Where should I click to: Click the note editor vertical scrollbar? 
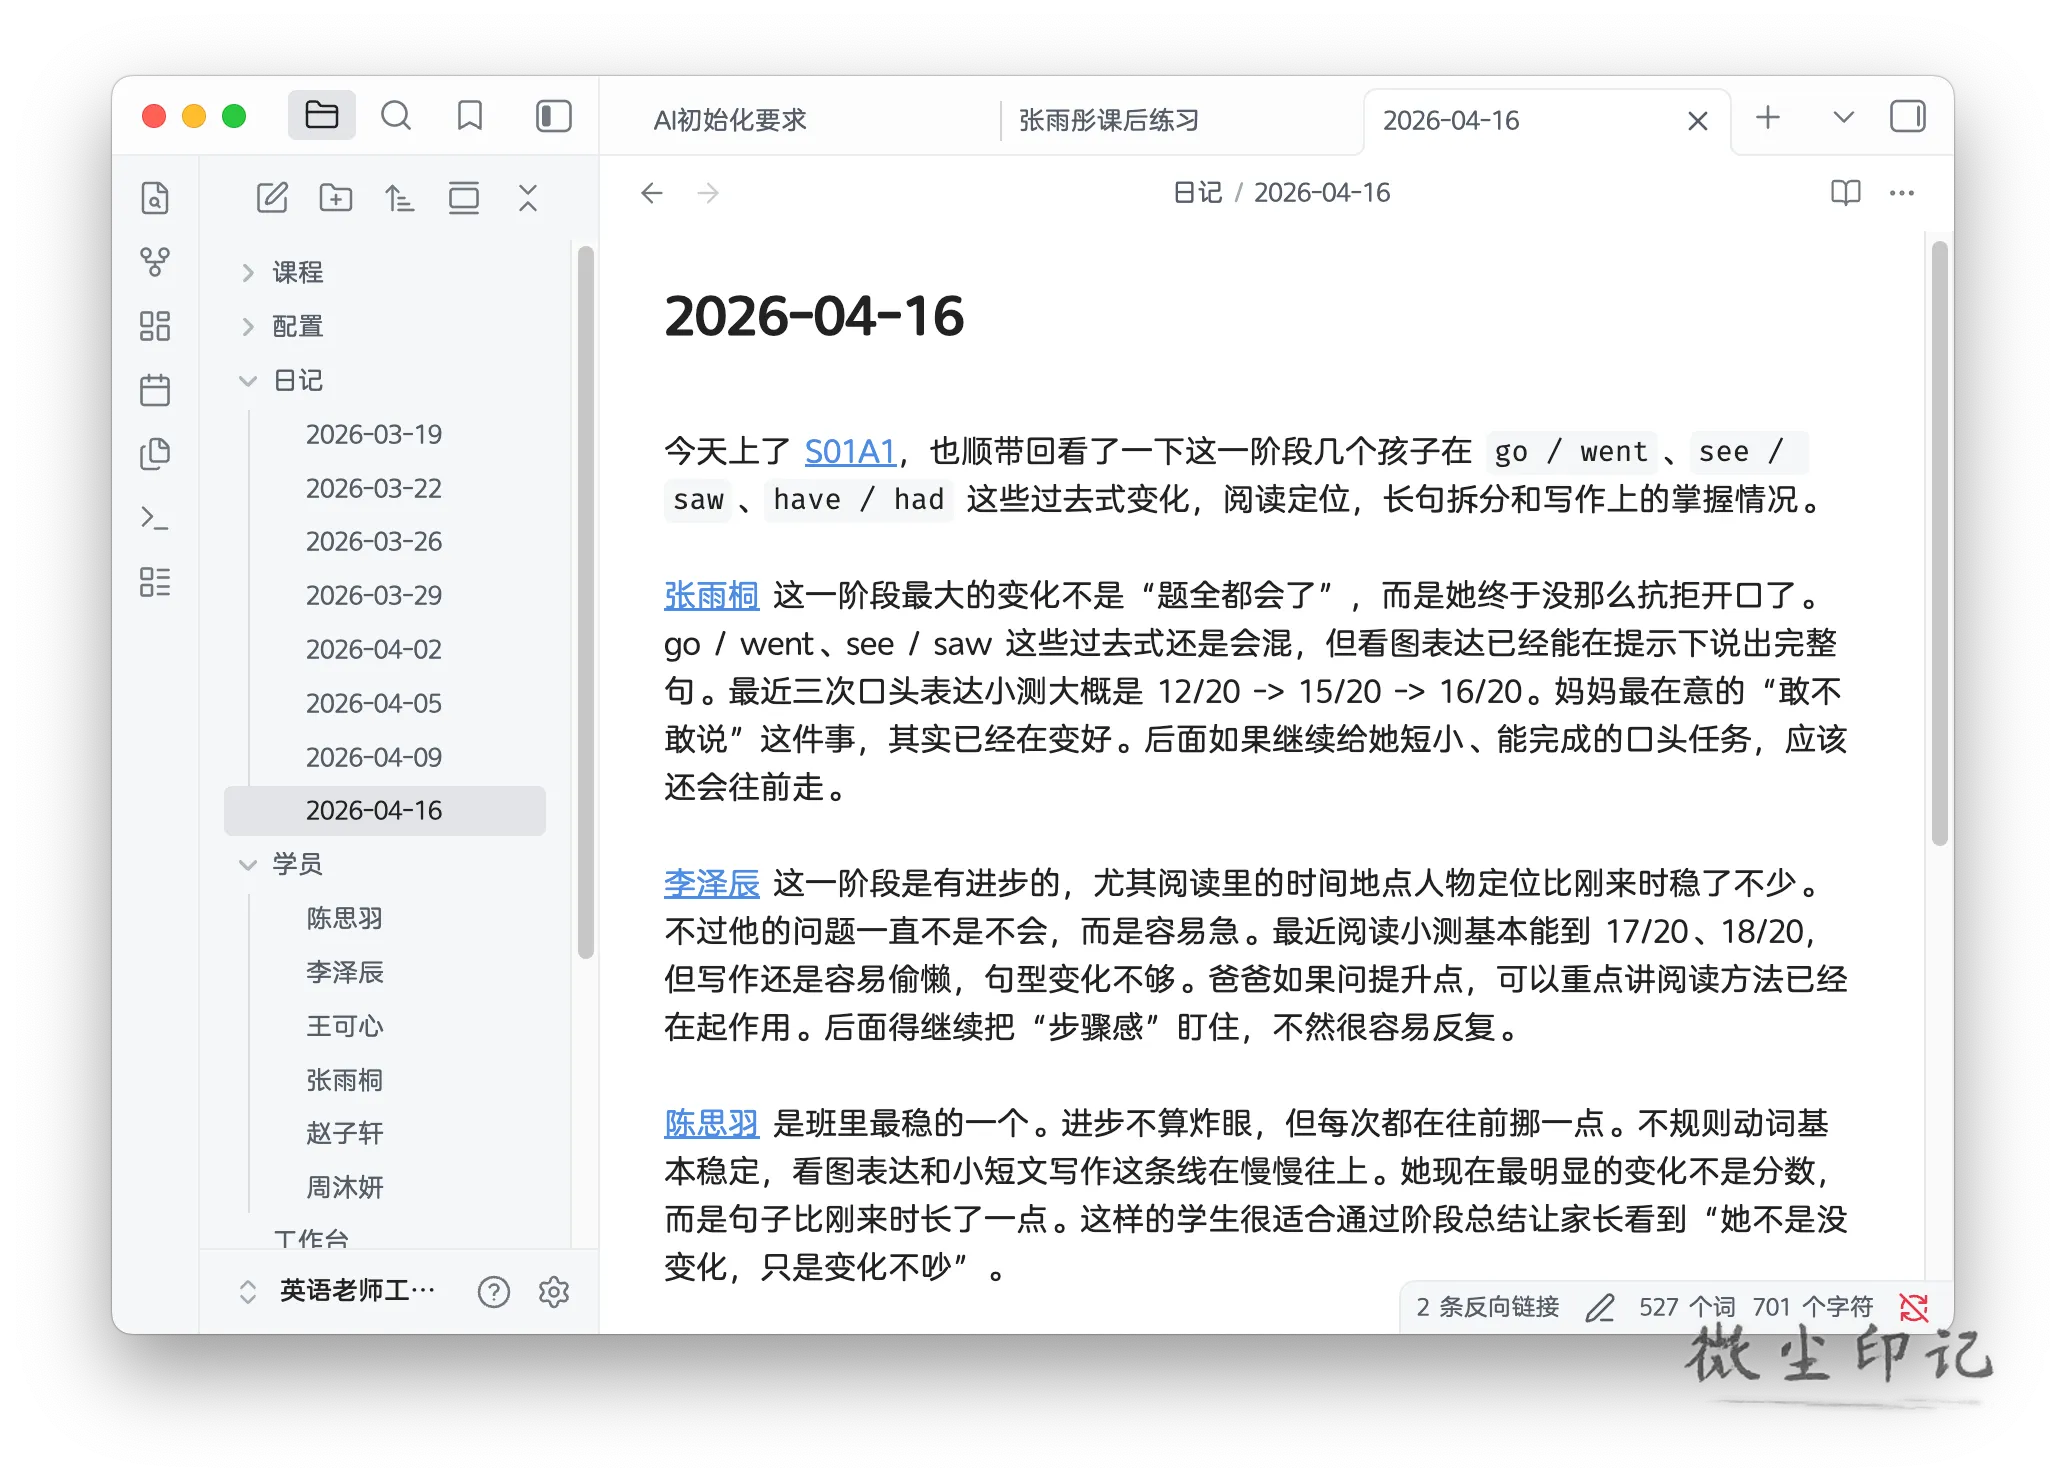pos(1940,544)
